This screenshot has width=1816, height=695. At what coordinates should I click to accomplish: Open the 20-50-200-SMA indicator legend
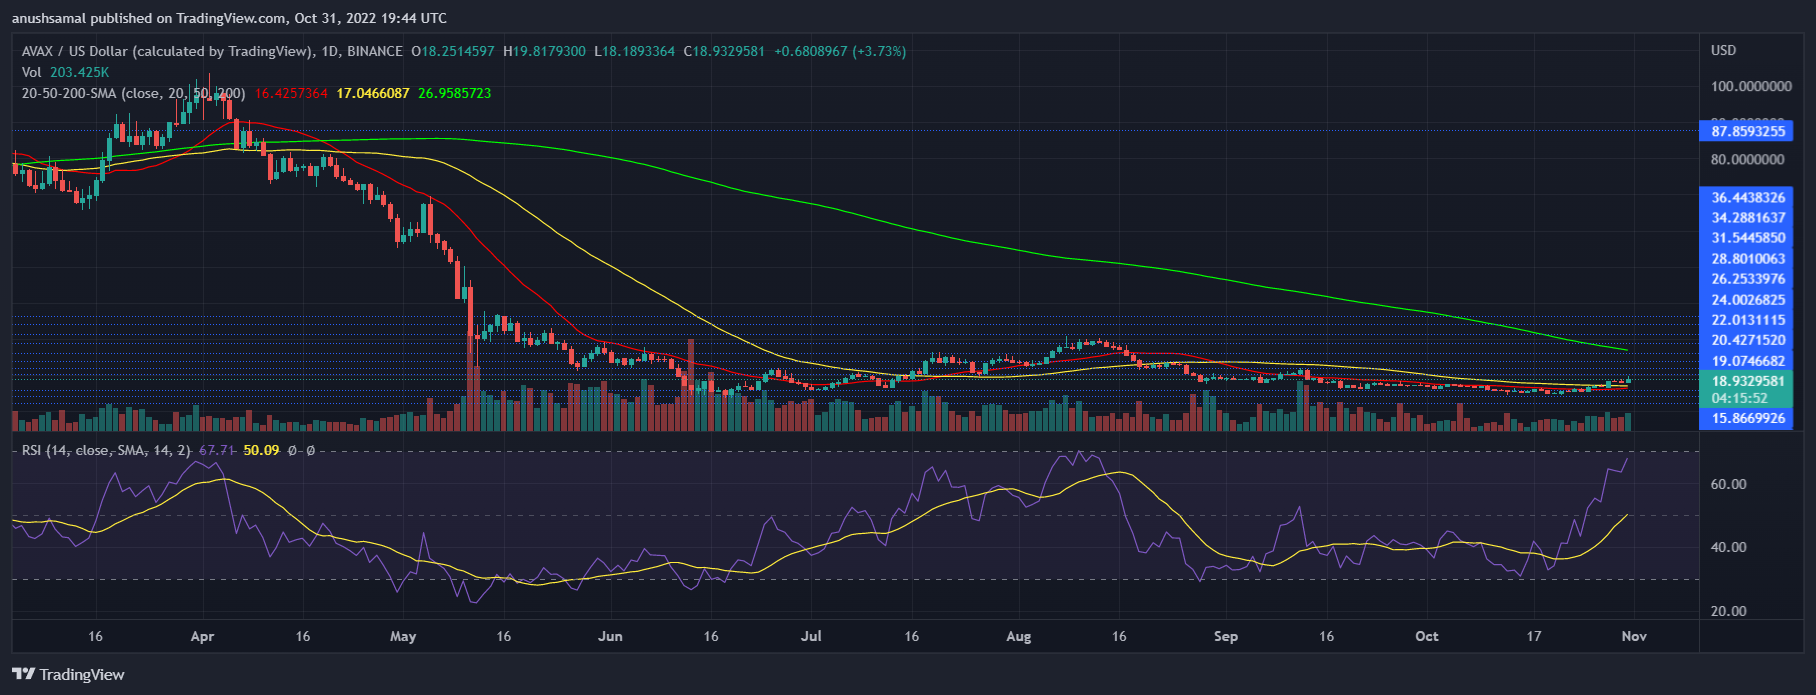(134, 93)
